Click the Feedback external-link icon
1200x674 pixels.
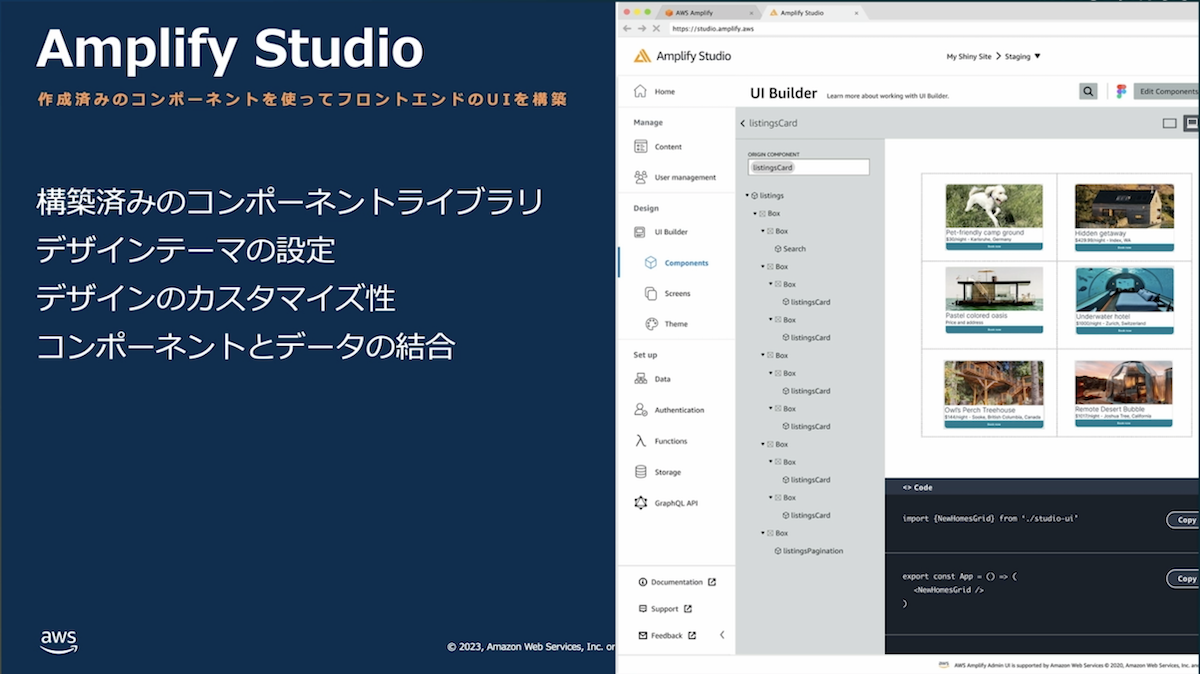point(692,635)
